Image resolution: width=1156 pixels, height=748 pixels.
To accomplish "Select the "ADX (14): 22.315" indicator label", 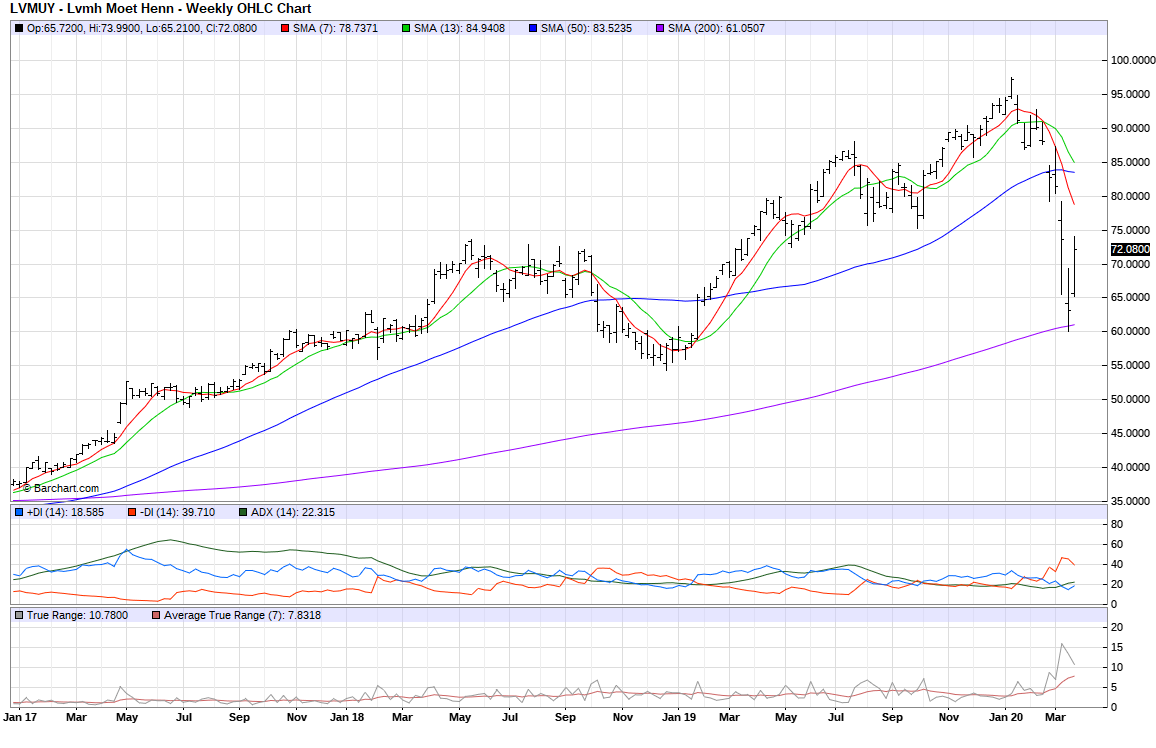I will point(293,512).
